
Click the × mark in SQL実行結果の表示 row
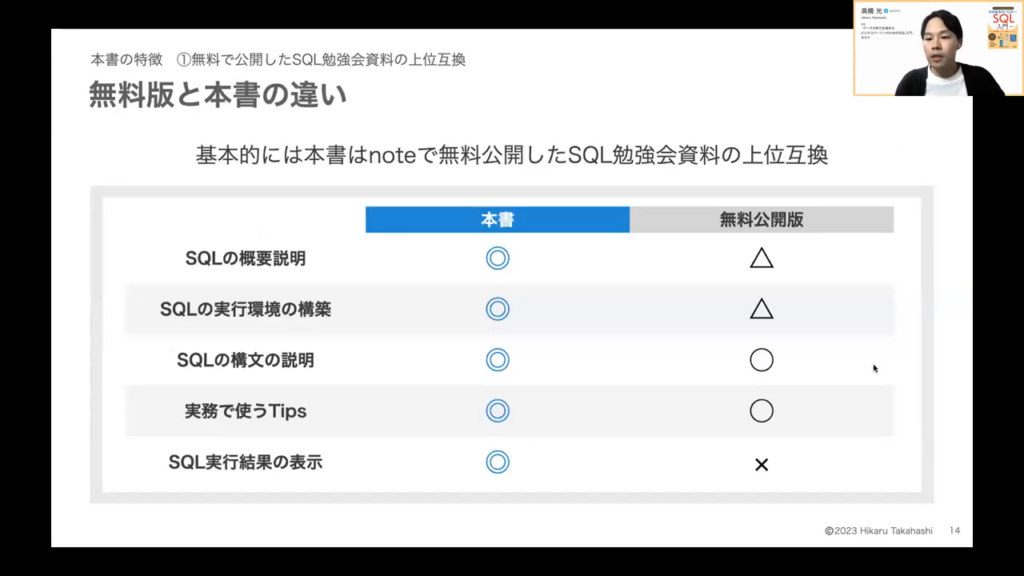click(x=761, y=465)
